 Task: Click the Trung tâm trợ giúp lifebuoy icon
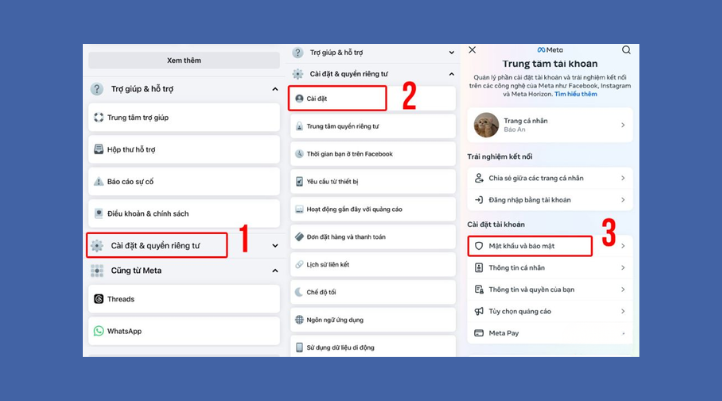[x=99, y=117]
